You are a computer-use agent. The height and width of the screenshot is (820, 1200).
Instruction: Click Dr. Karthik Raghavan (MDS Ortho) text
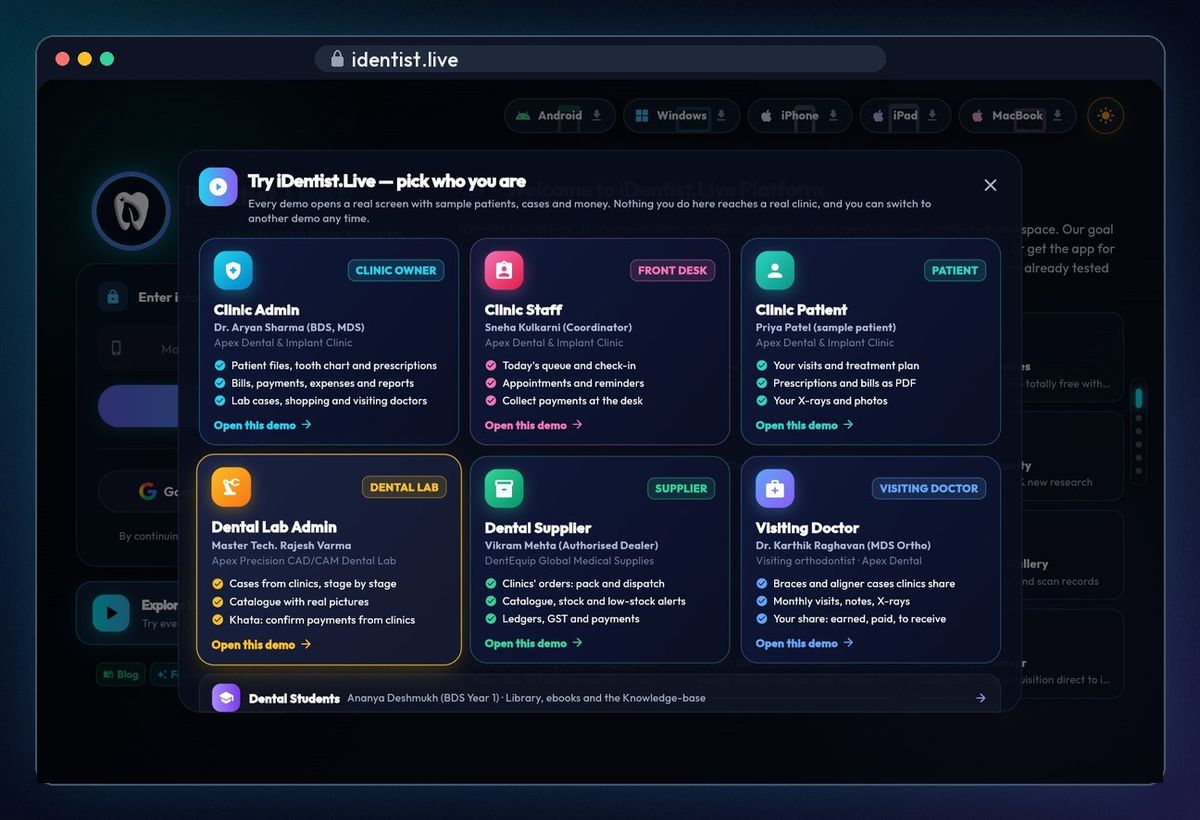(x=843, y=545)
